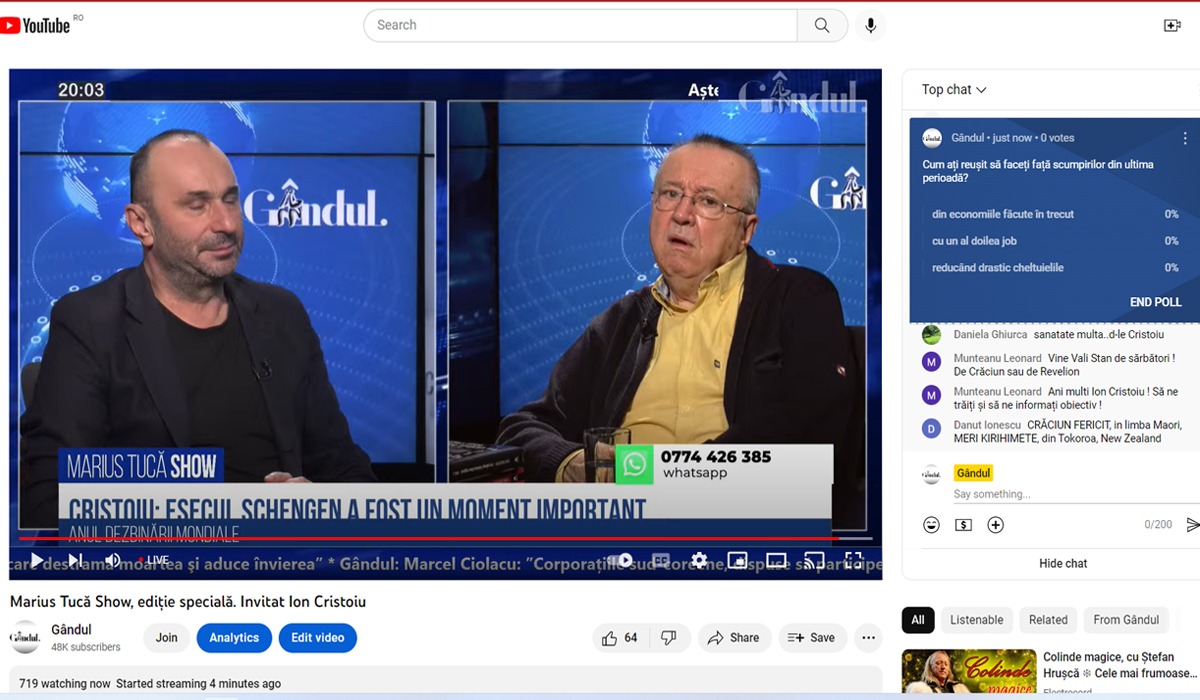Click Daniela Ghiurca's chat avatar
Viewport: 1200px width, 700px height.
931,335
